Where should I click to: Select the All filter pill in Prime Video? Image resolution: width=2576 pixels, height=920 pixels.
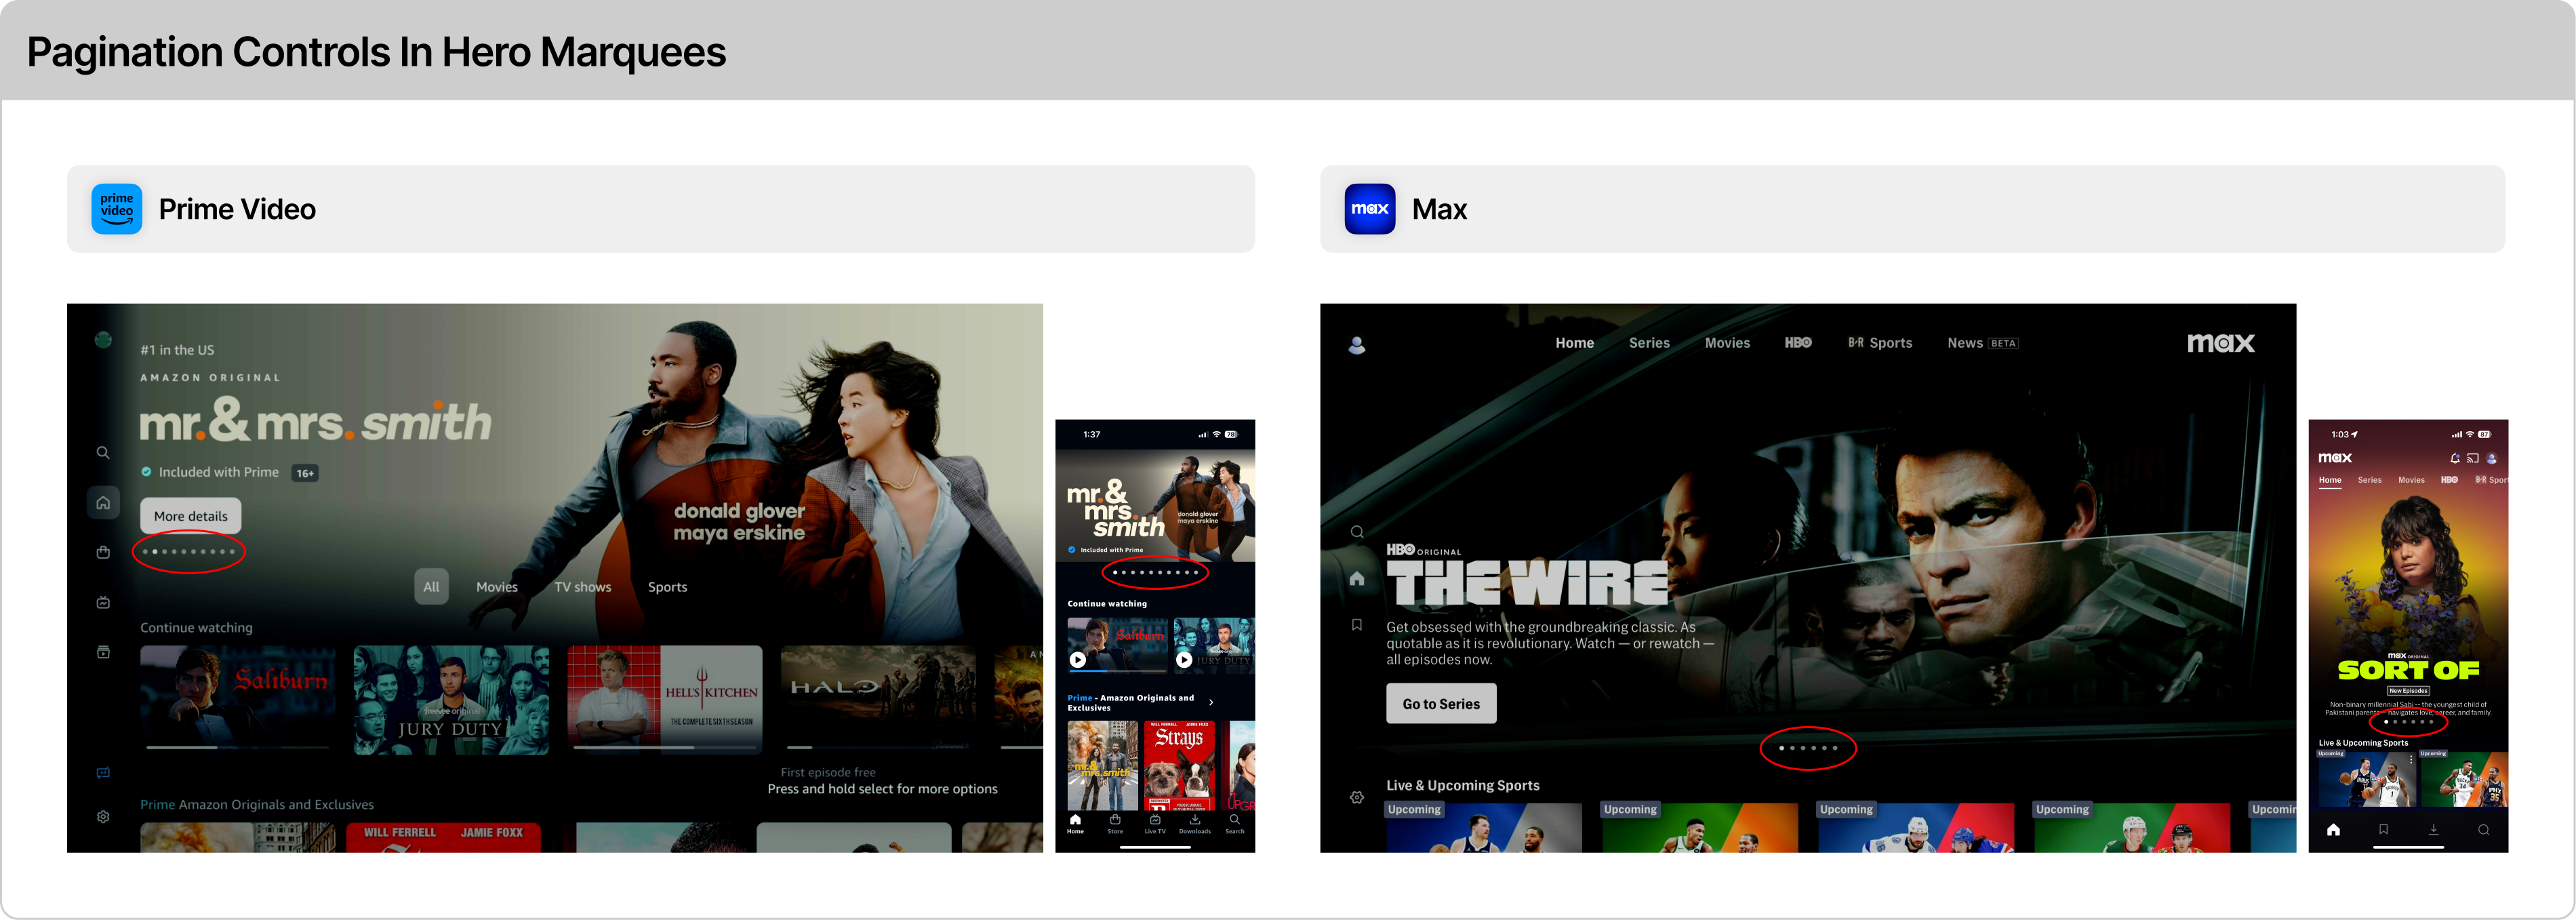431,587
